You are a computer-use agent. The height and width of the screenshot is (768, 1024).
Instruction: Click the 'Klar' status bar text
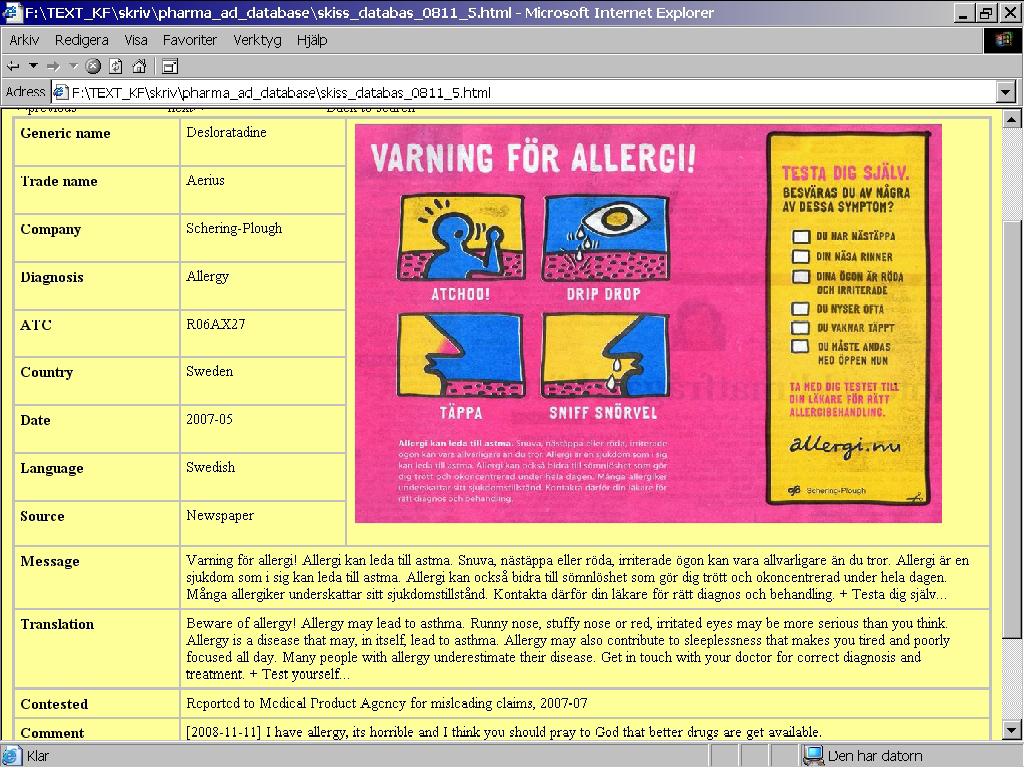click(x=38, y=756)
